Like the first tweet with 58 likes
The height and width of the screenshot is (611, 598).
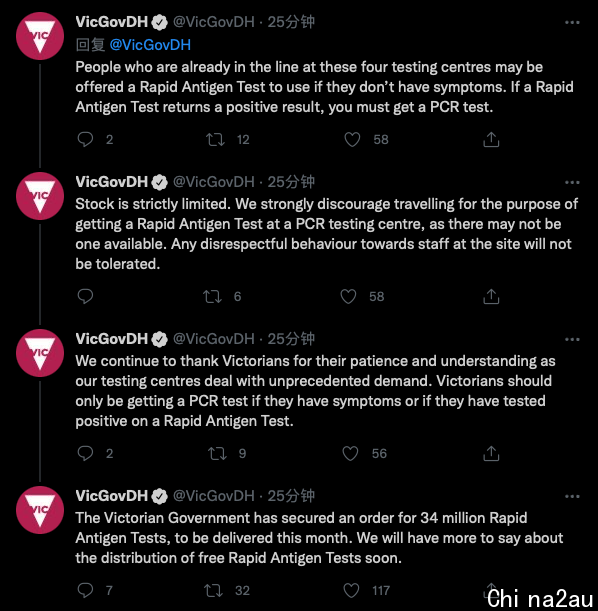[352, 140]
